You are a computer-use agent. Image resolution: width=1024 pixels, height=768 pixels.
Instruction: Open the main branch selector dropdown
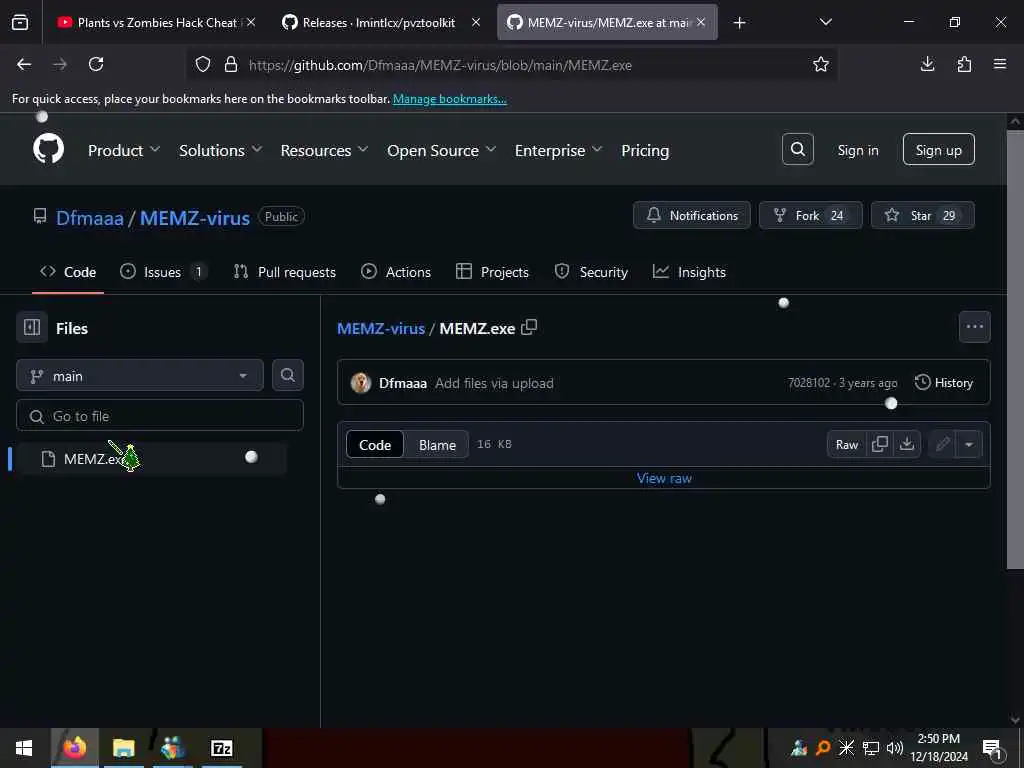coord(140,376)
